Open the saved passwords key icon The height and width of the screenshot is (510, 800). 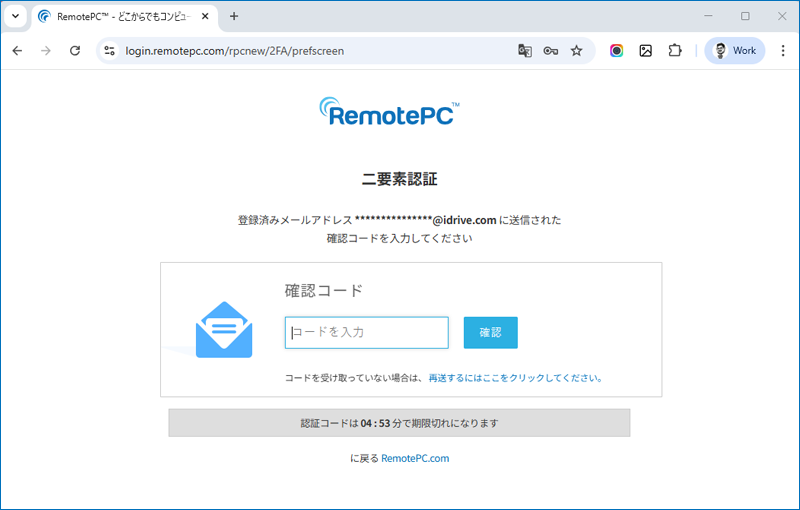[551, 50]
